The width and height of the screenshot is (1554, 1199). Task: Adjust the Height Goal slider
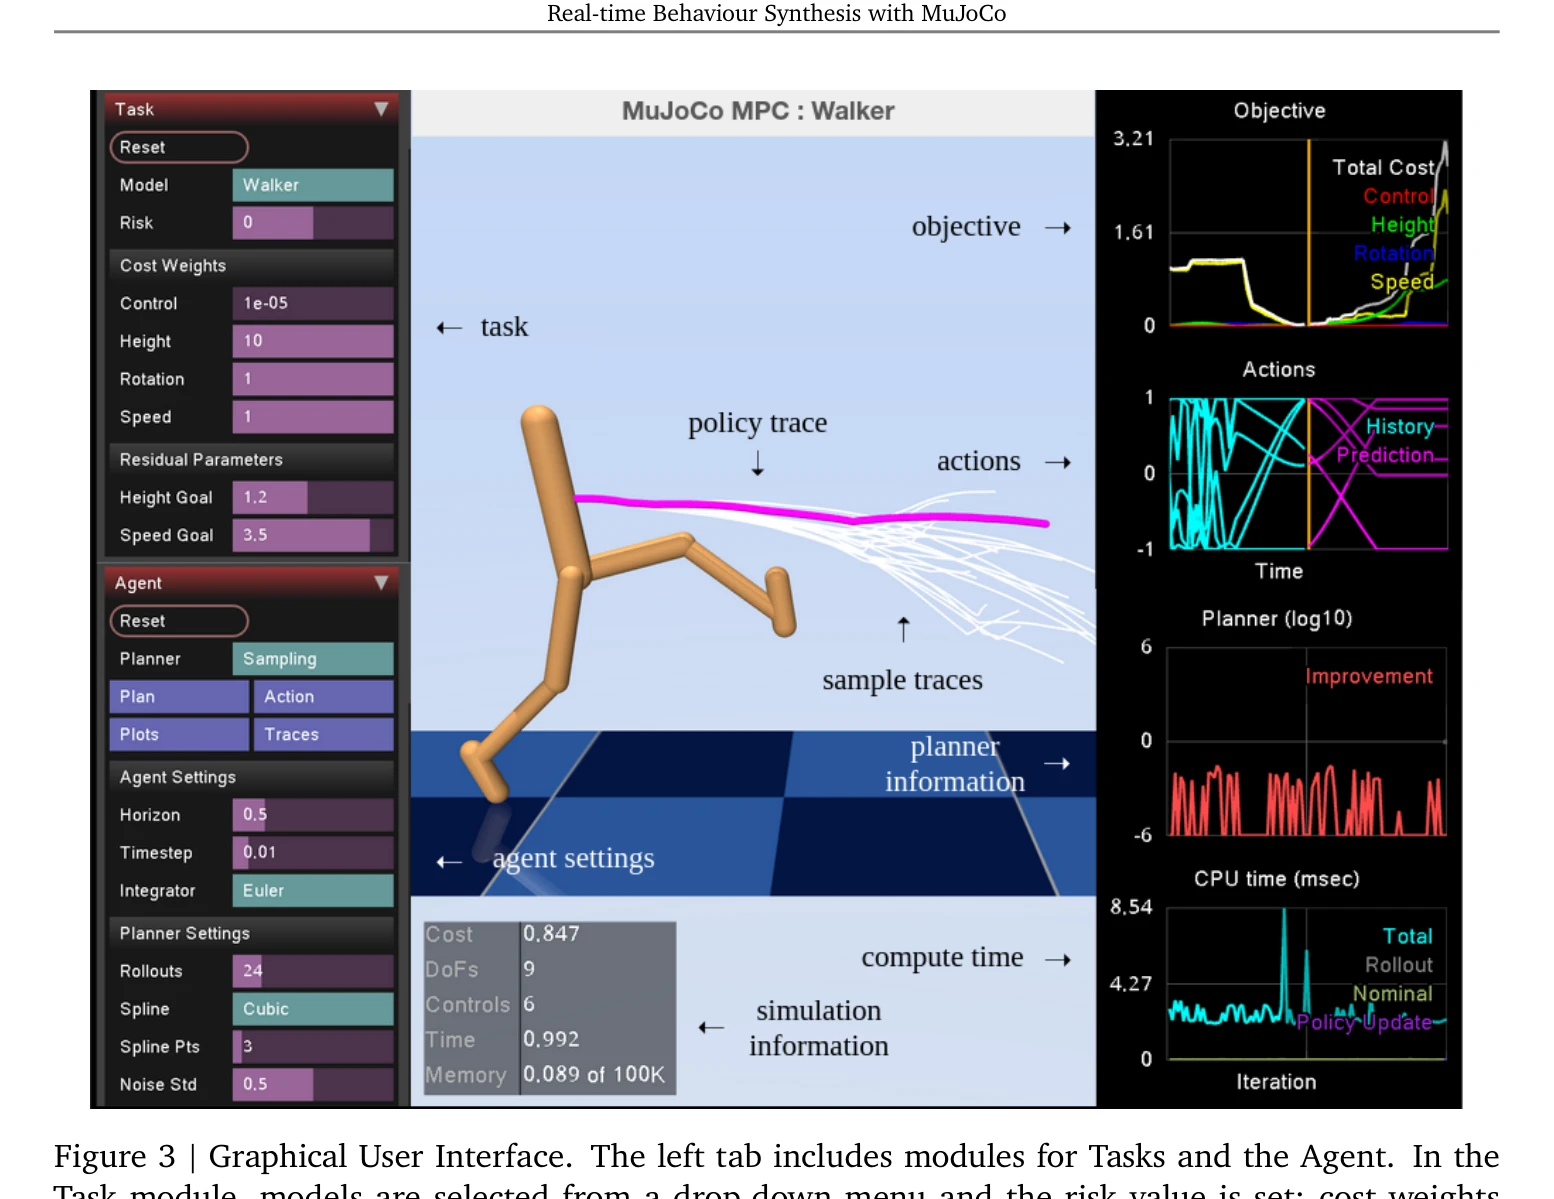(x=313, y=497)
